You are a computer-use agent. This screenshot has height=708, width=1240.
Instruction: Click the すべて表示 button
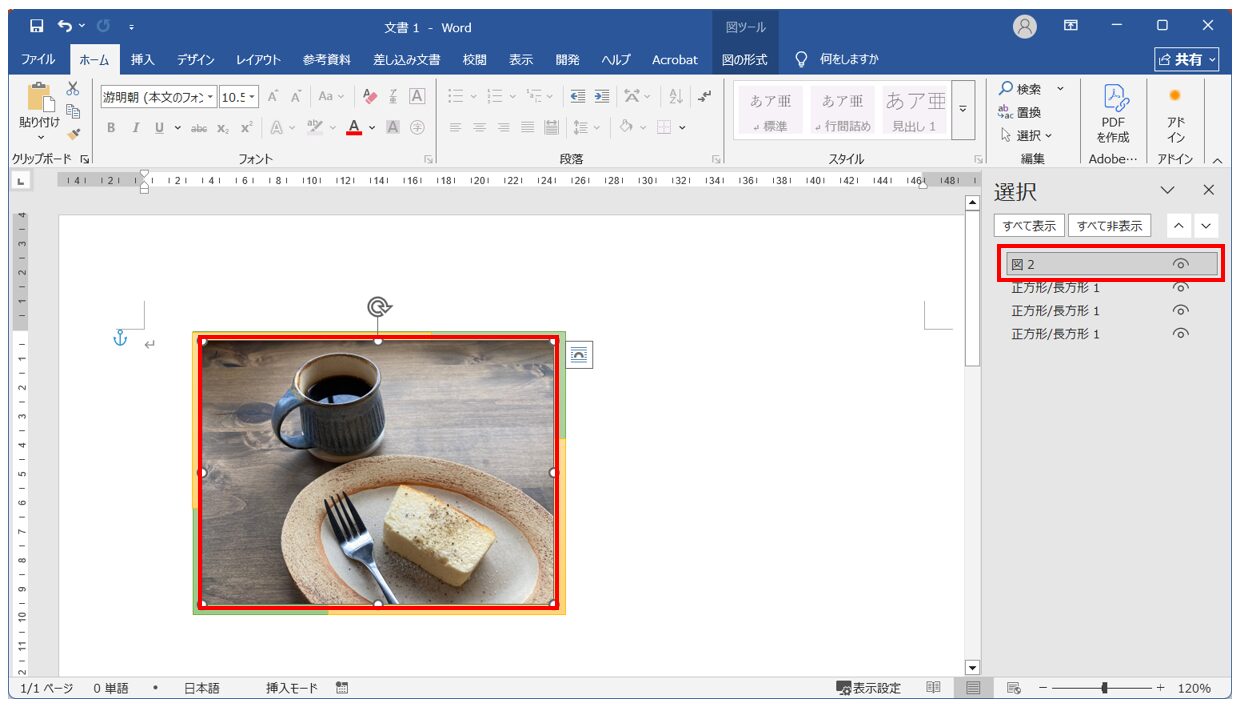tap(1029, 226)
